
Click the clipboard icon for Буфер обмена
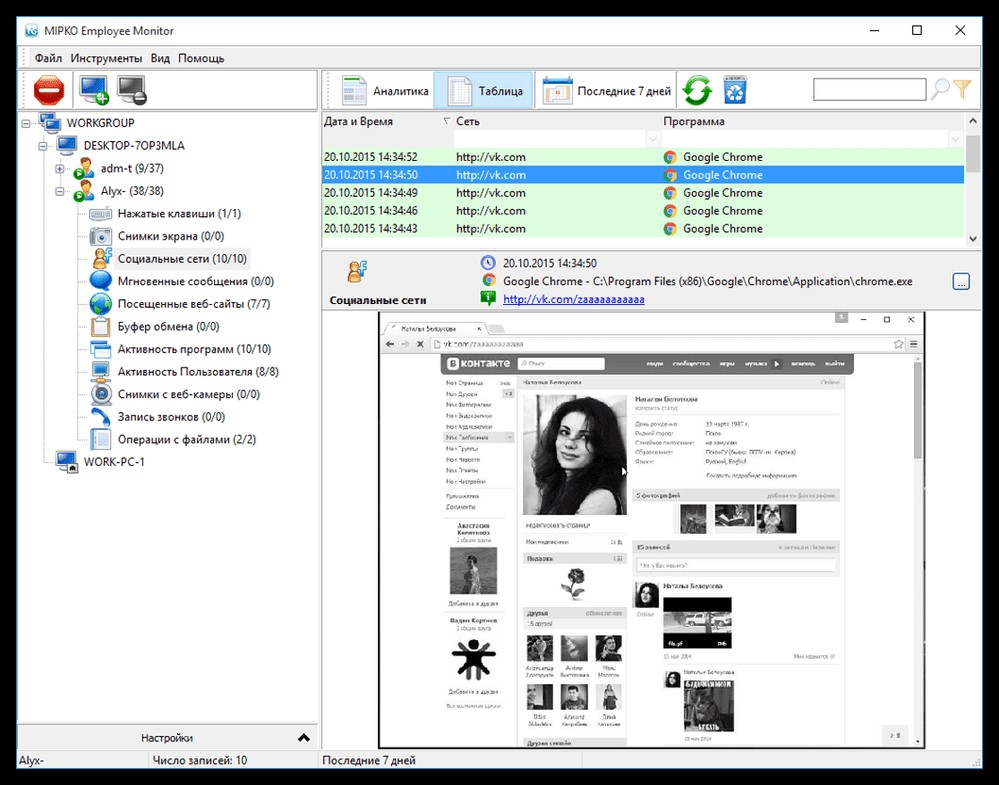point(101,326)
